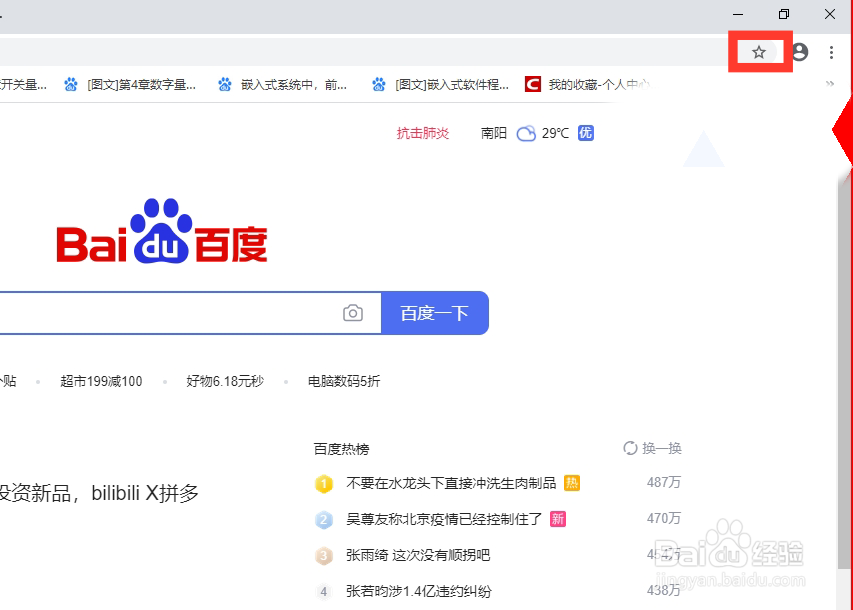Open the 好物6.18元秒 promotion link
This screenshot has width=853, height=610.
tap(225, 381)
